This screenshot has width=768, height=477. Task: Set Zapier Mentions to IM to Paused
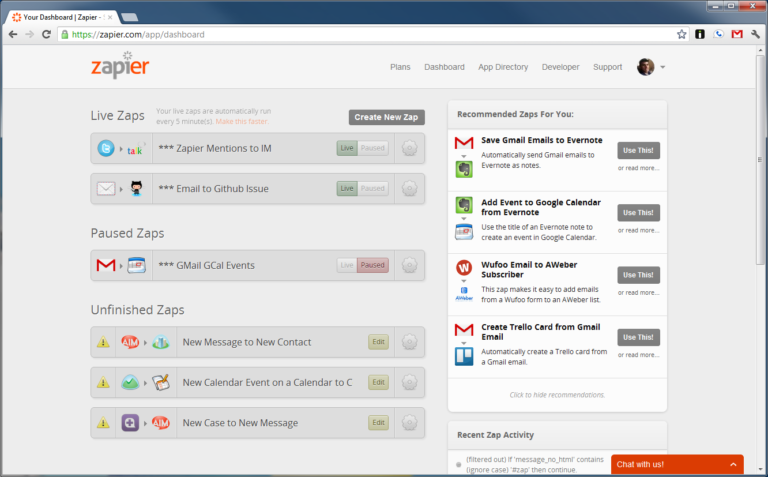click(x=373, y=148)
